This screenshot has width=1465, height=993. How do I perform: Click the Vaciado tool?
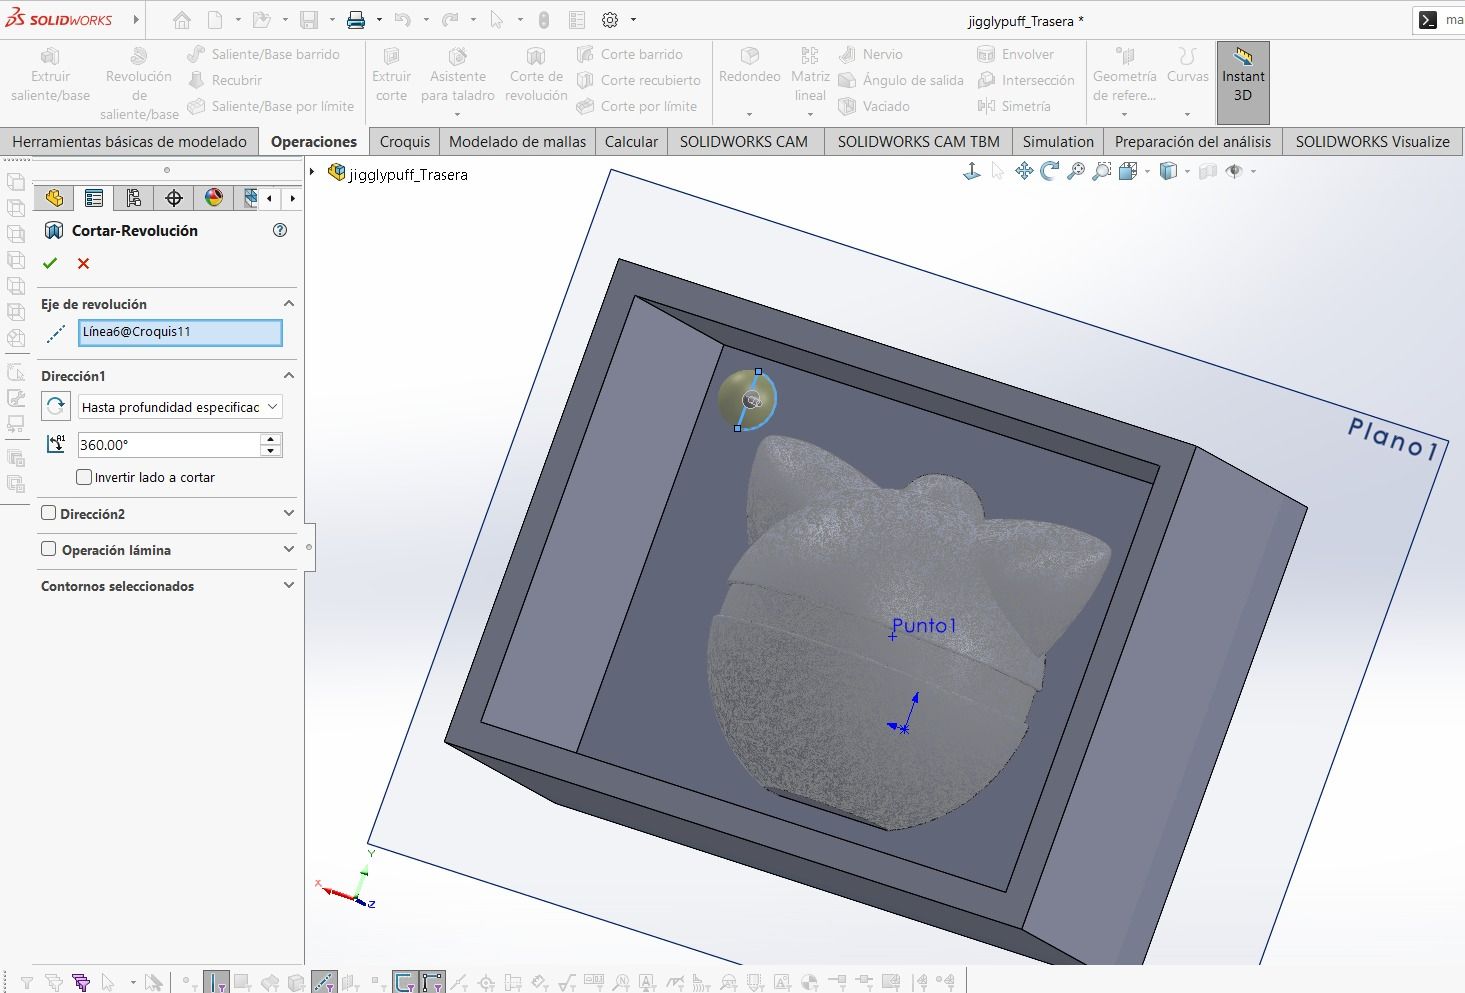click(874, 106)
